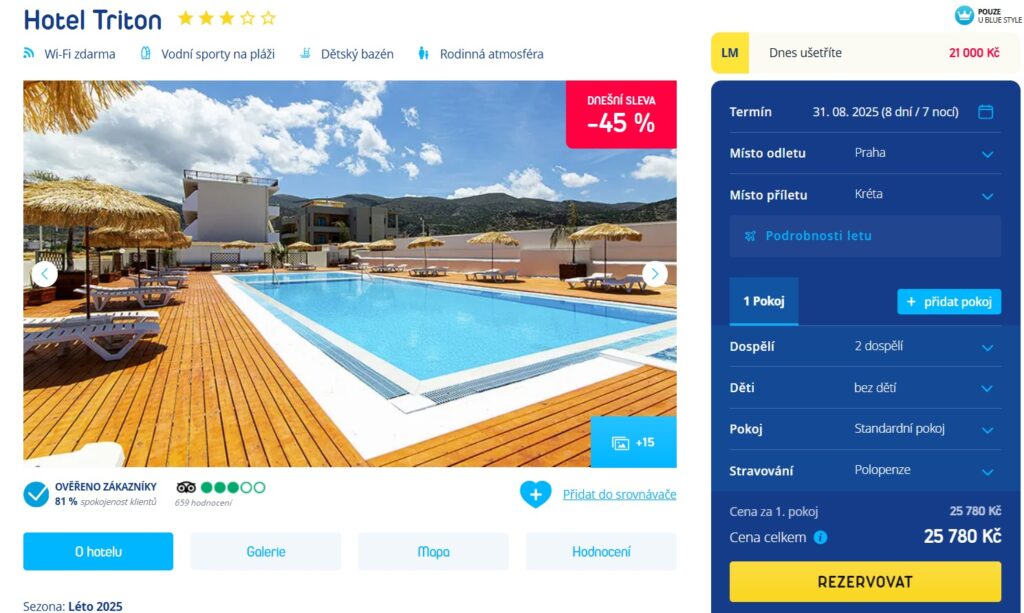Click the přidat pokoj button
1024x613 pixels.
(x=949, y=302)
